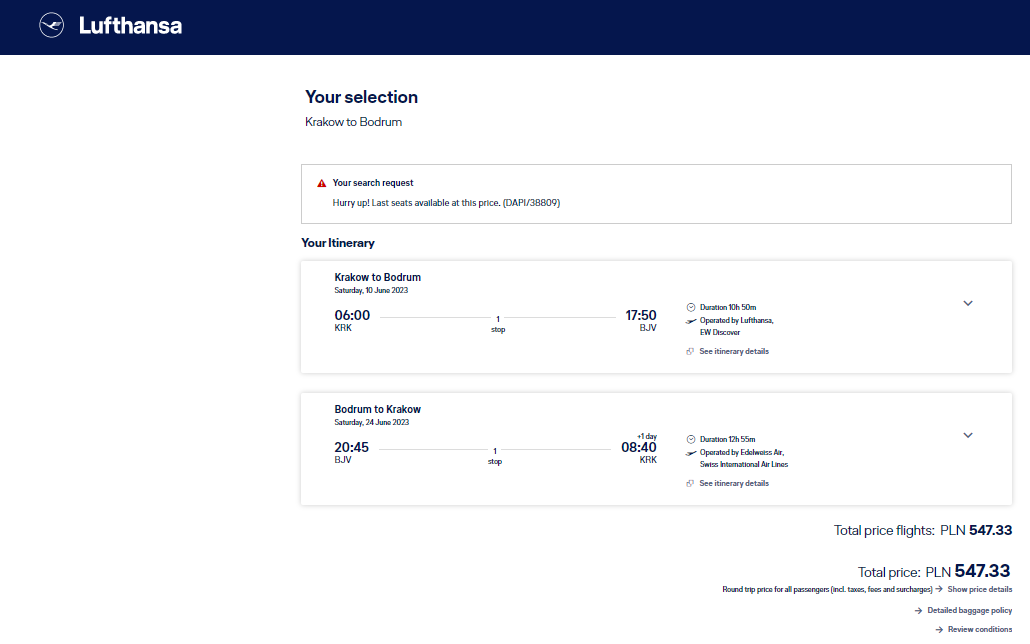
Task: Click the Lufthansa crane logo icon
Action: click(51, 26)
